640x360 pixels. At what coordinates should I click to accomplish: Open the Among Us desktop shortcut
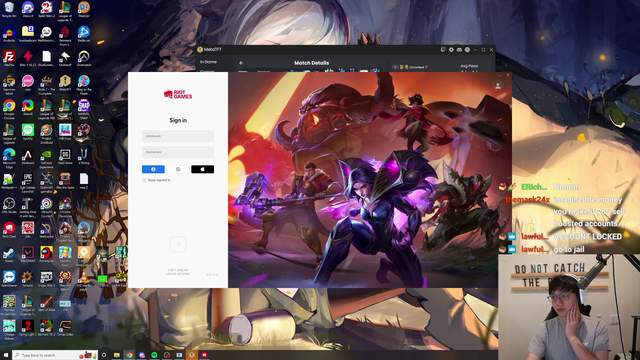pyautogui.click(x=46, y=254)
